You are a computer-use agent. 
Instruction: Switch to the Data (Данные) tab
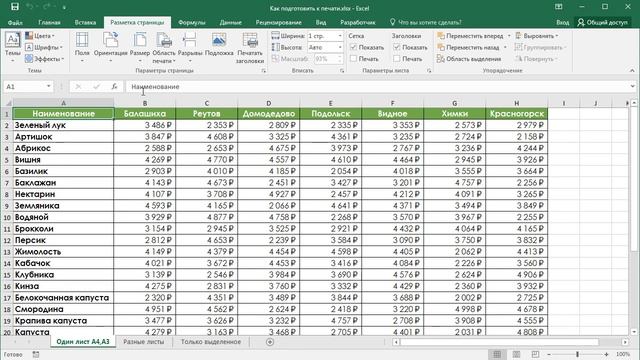coord(230,22)
